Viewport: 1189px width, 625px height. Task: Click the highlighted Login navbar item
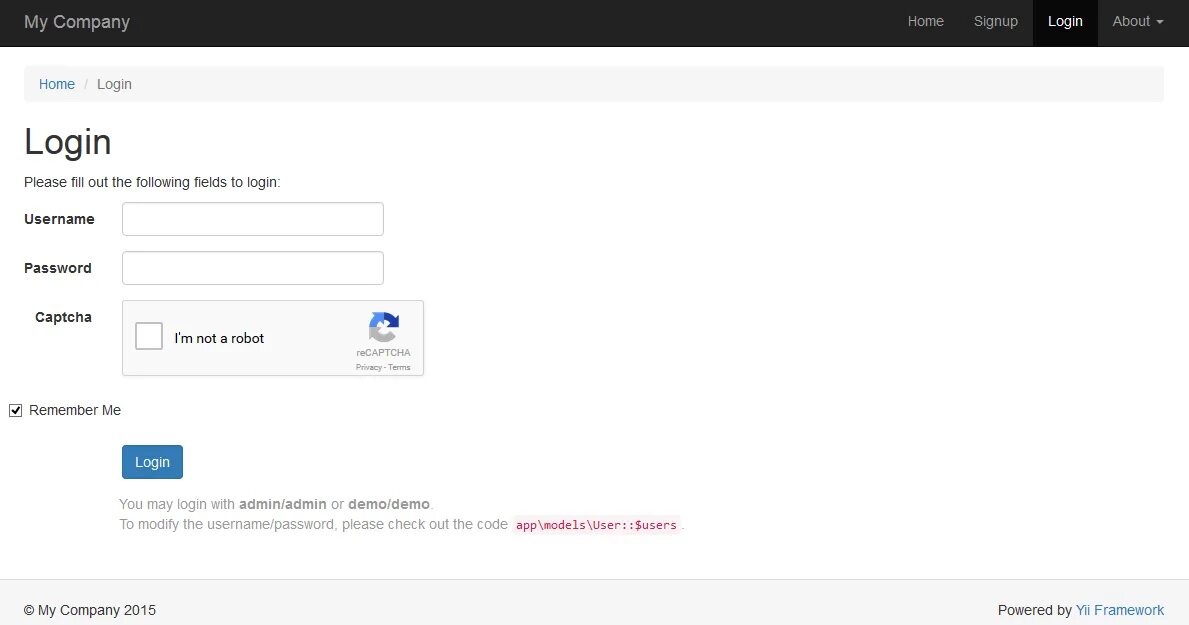1065,21
